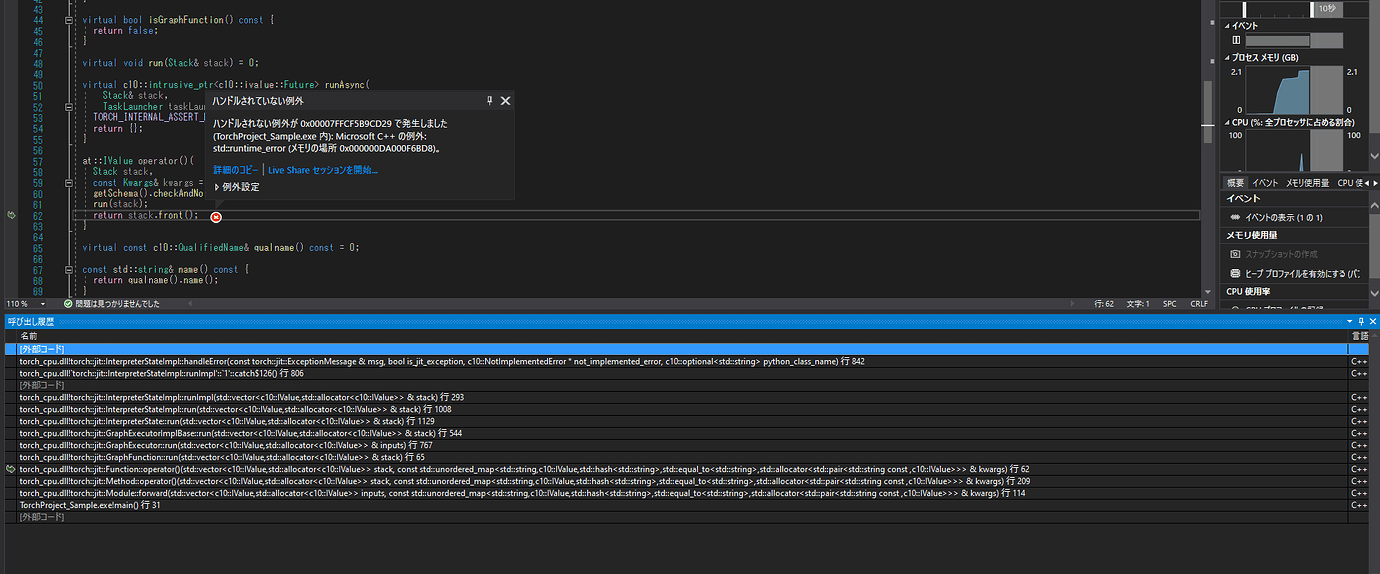Click the 行: 62 line indicator
Viewport: 1380px width, 574px height.
pos(1104,303)
